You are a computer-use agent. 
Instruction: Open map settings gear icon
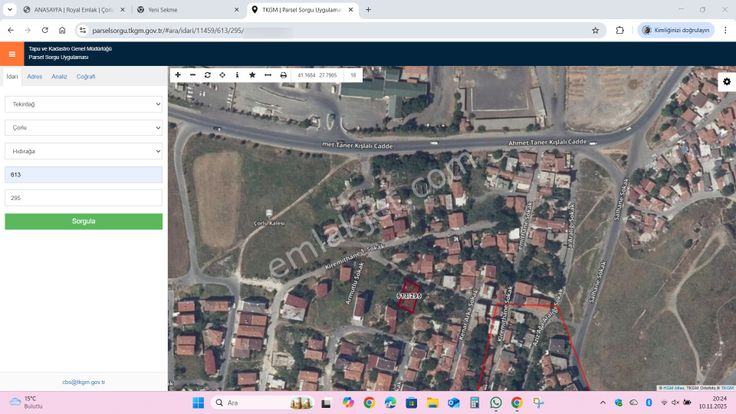click(726, 82)
